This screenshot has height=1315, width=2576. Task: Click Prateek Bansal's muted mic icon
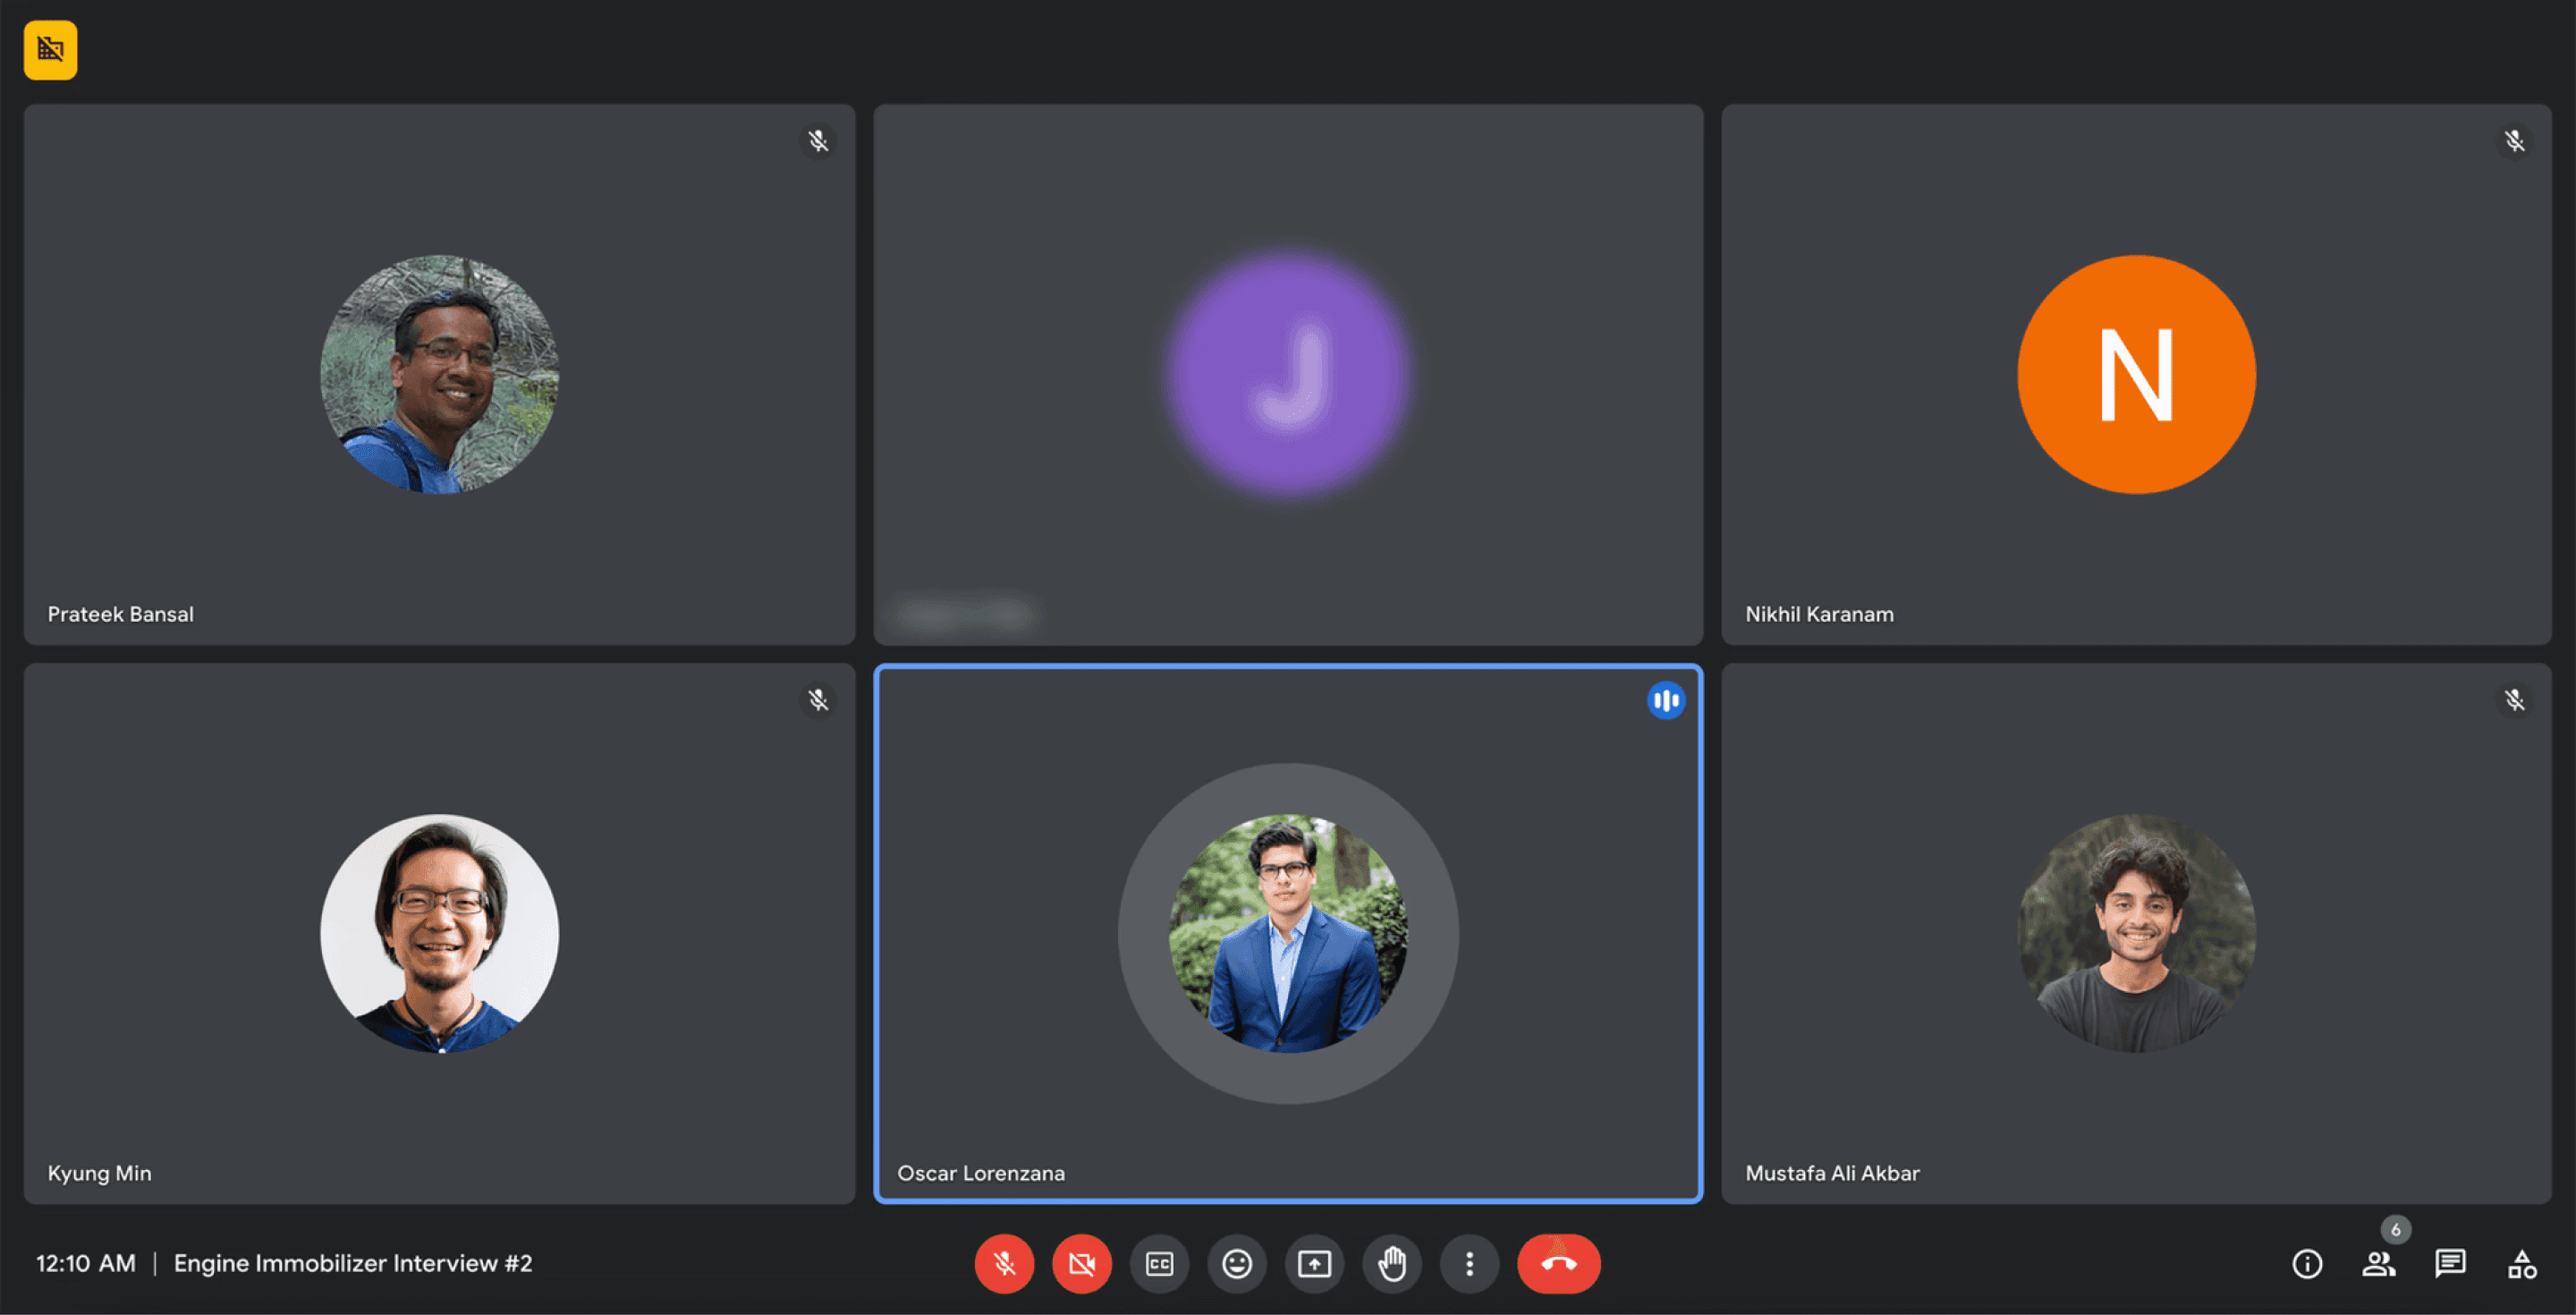click(x=818, y=141)
